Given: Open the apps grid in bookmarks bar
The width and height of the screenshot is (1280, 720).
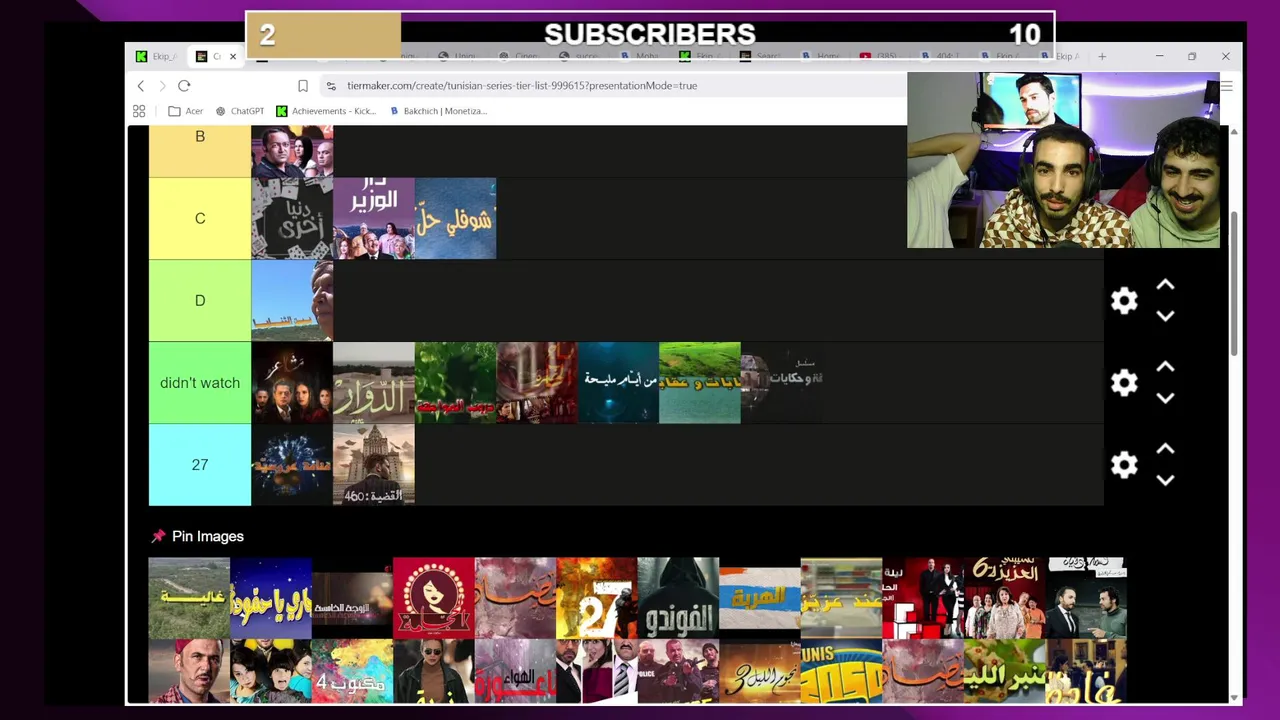Looking at the screenshot, I should [x=139, y=111].
